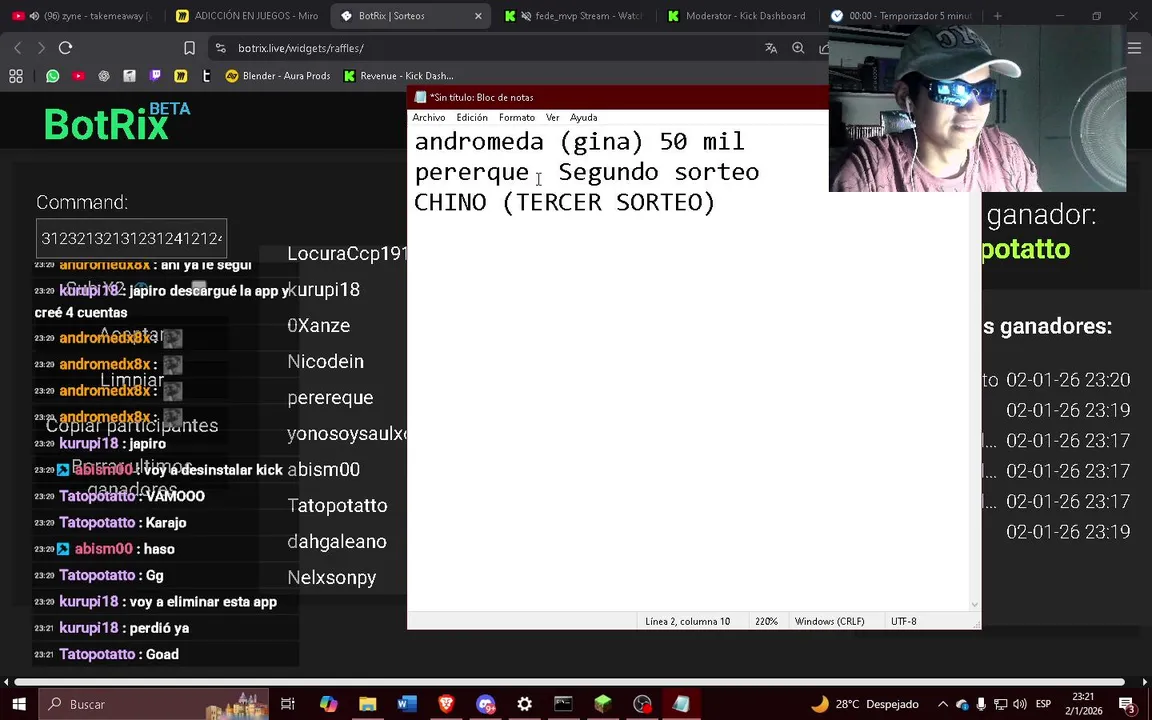Screen dimensions: 1152x720
Task: Select participant dahgaleano in the list
Action: (x=336, y=541)
